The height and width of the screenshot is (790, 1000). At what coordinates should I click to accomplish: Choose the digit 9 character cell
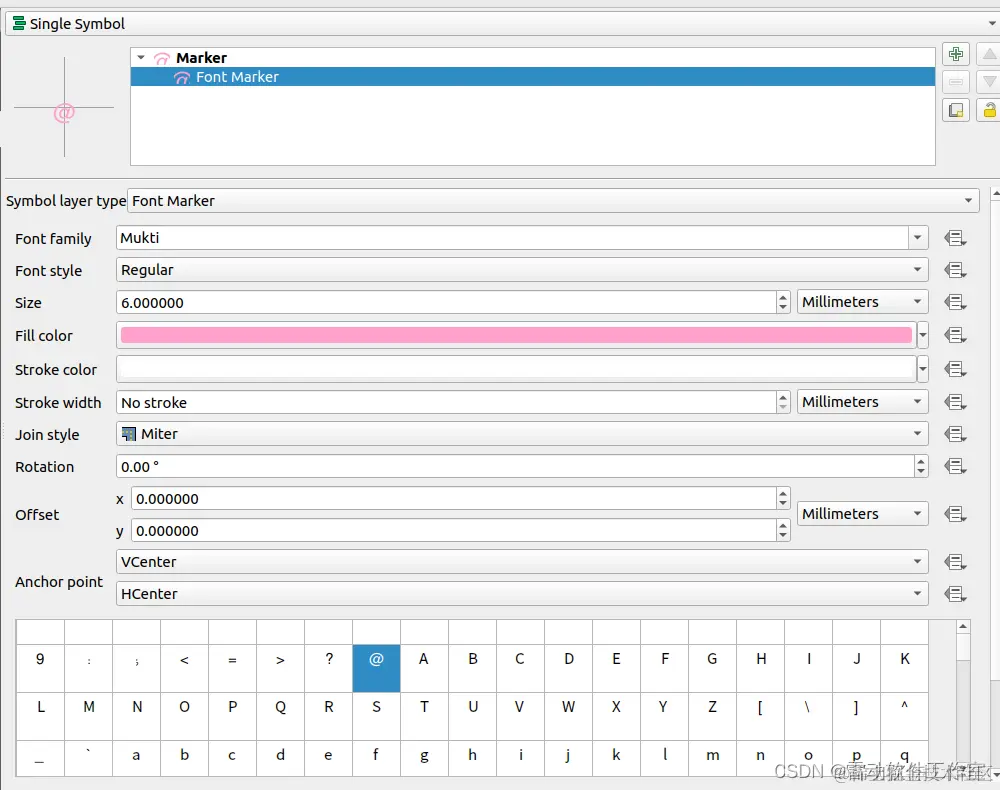click(x=40, y=668)
